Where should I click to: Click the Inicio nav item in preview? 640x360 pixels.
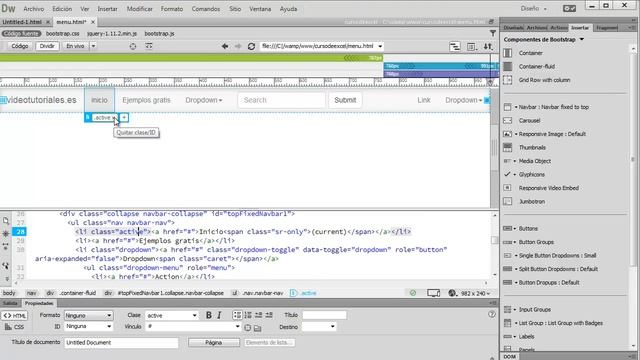[x=100, y=100]
